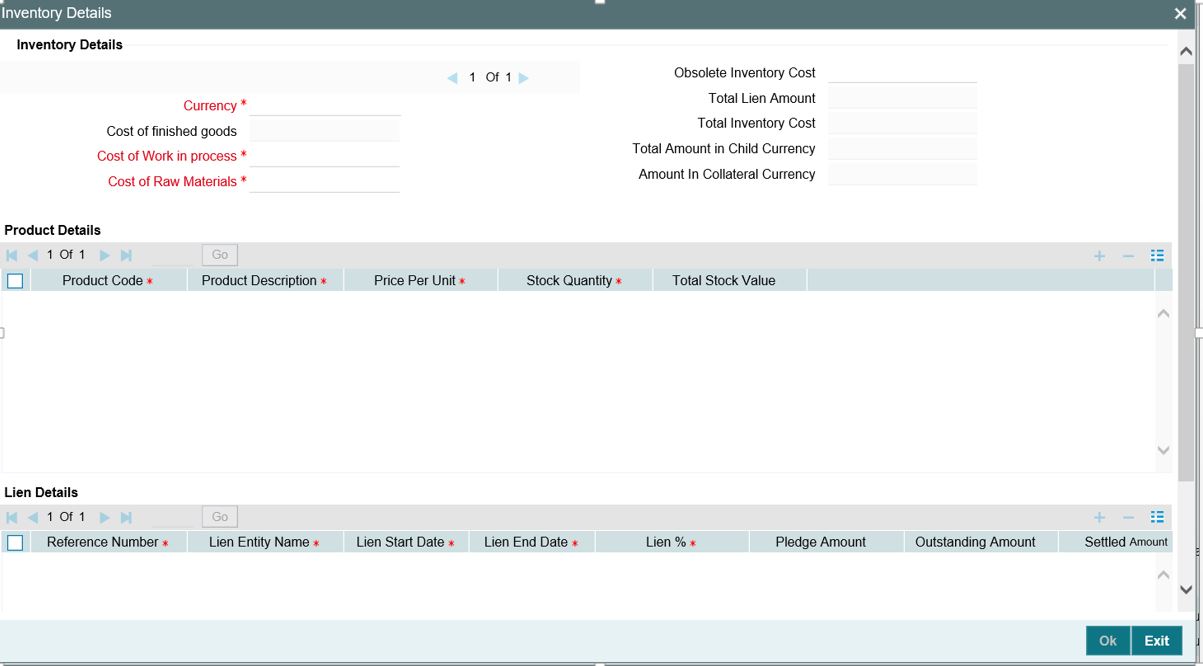Screen dimensions: 1203x666
Task: Click the Cost of Work in process field
Action: 325,156
